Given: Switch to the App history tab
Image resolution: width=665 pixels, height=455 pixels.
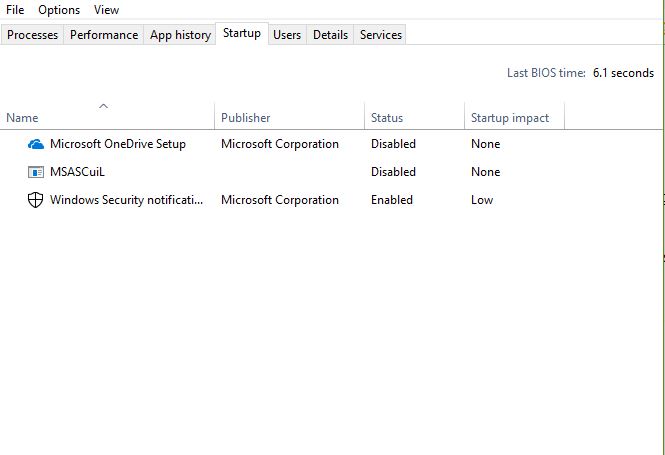Looking at the screenshot, I should 180,35.
